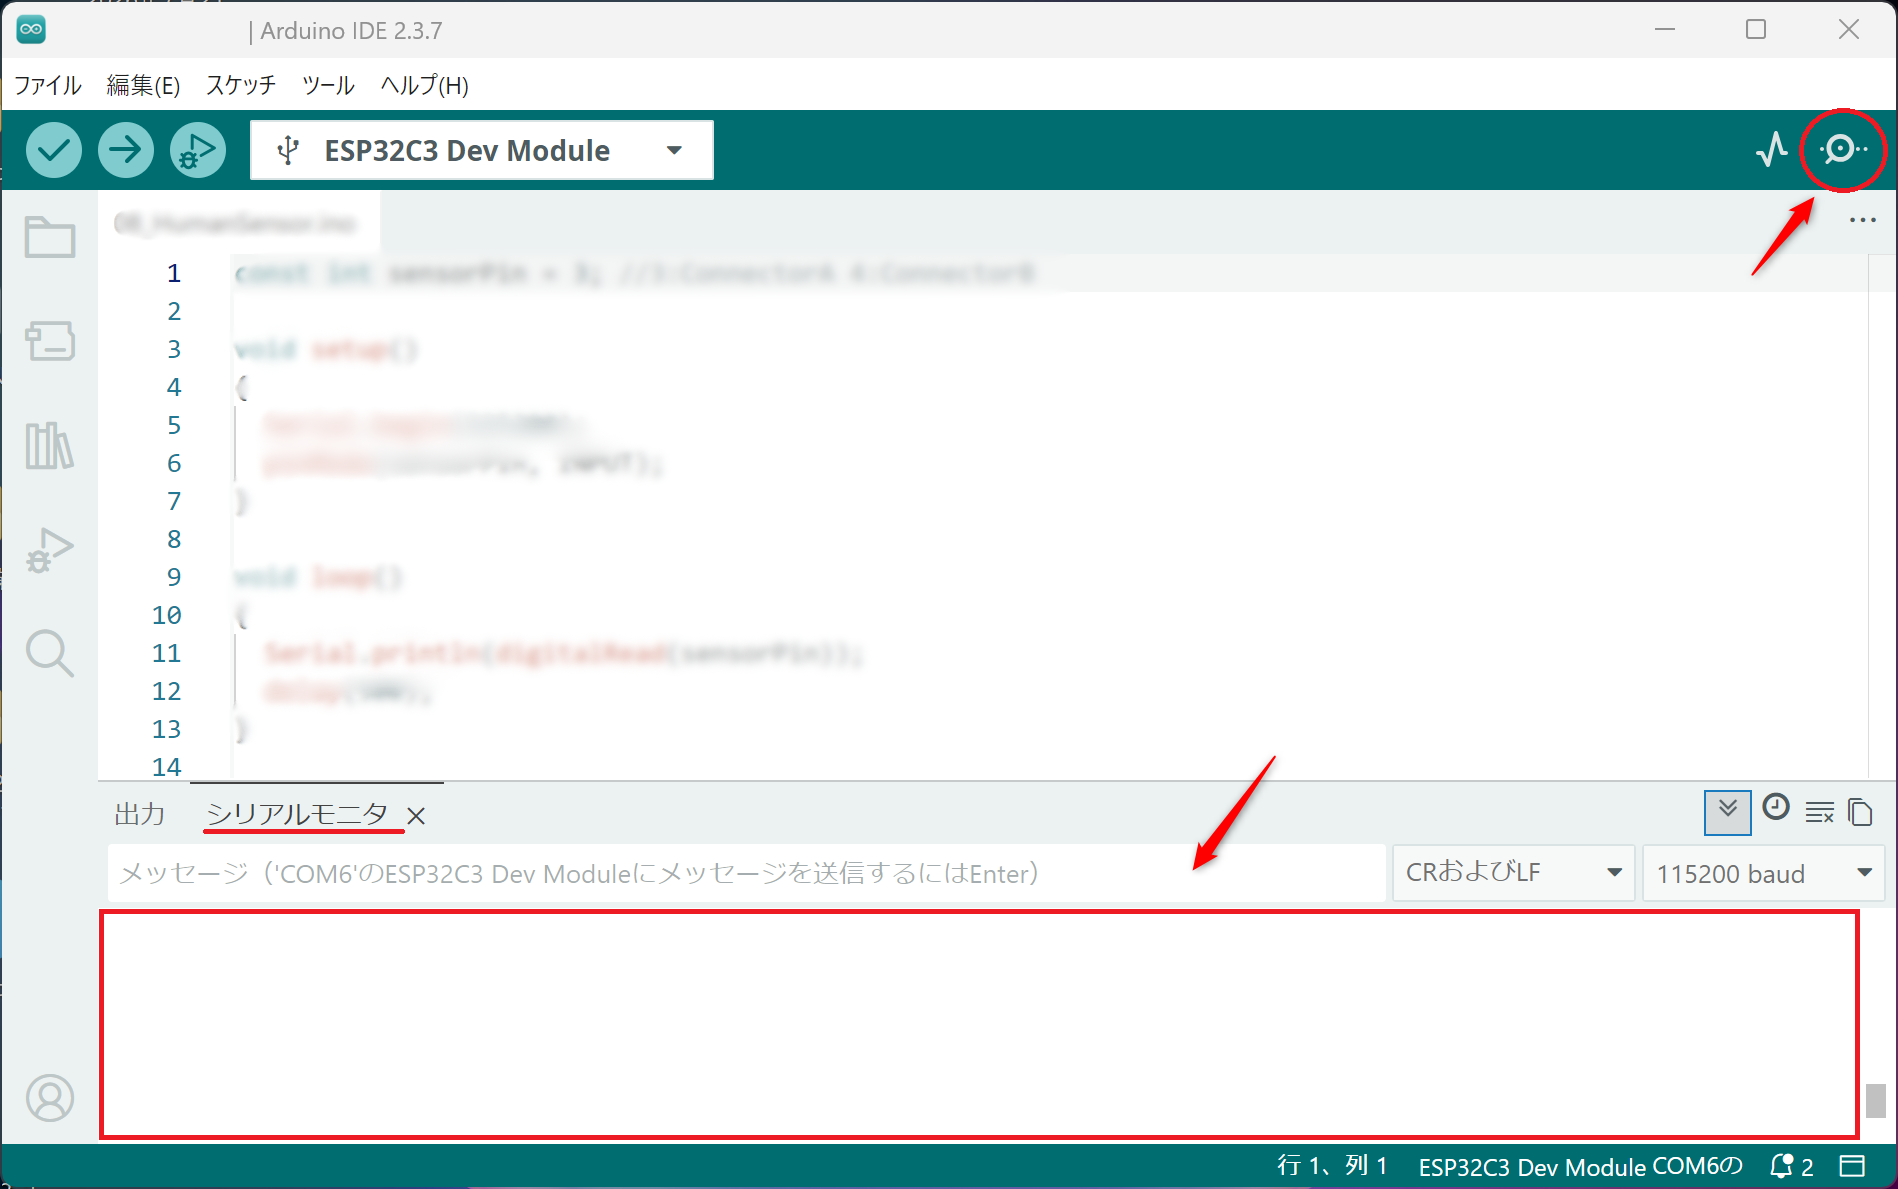
Task: Start debugging with the debug play icon
Action: pyautogui.click(x=198, y=150)
